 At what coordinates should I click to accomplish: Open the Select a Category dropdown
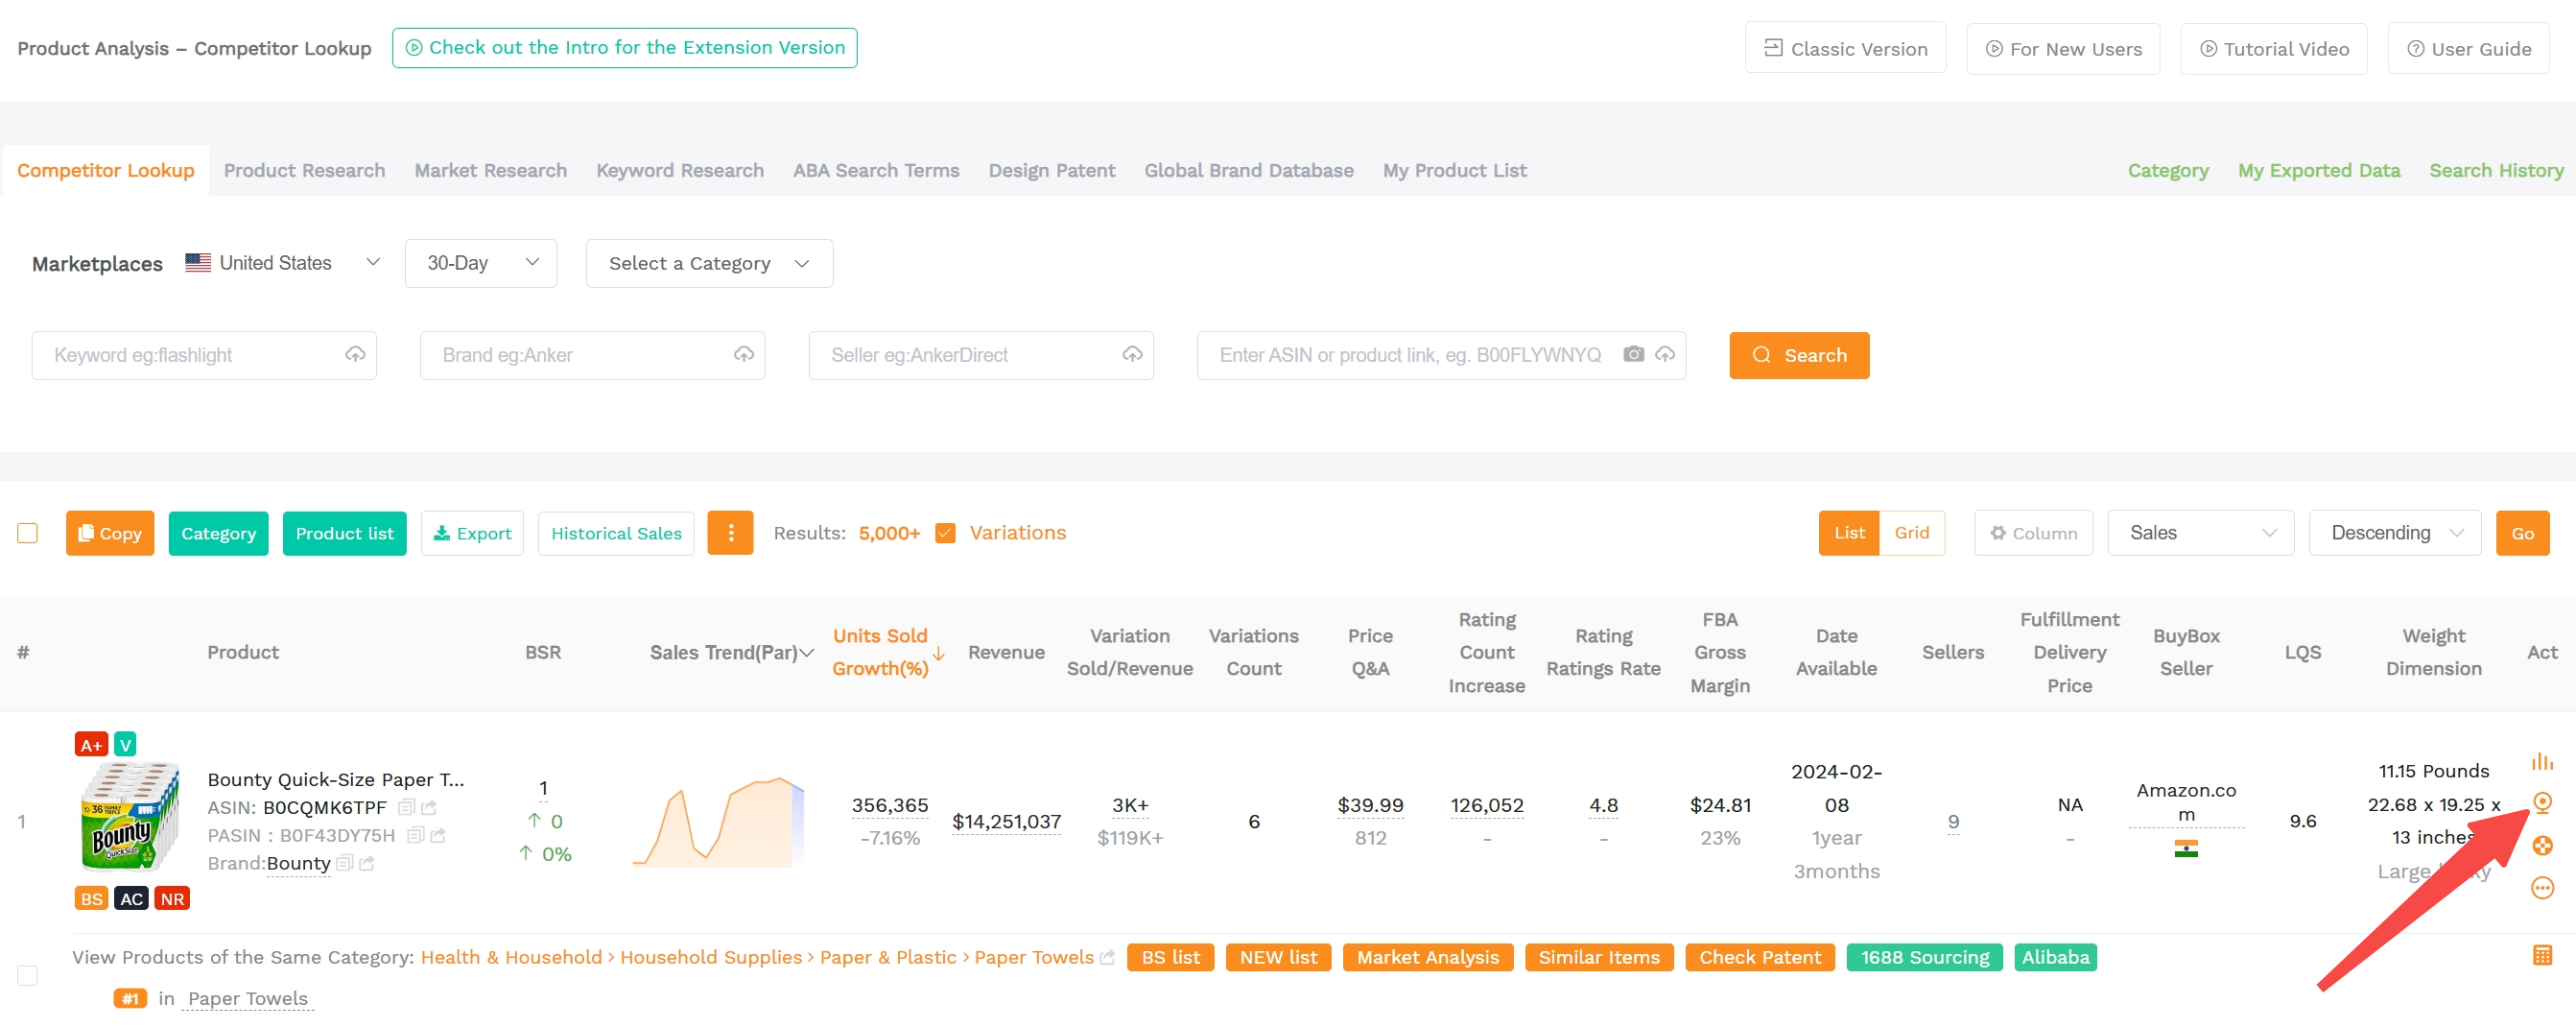click(x=709, y=263)
